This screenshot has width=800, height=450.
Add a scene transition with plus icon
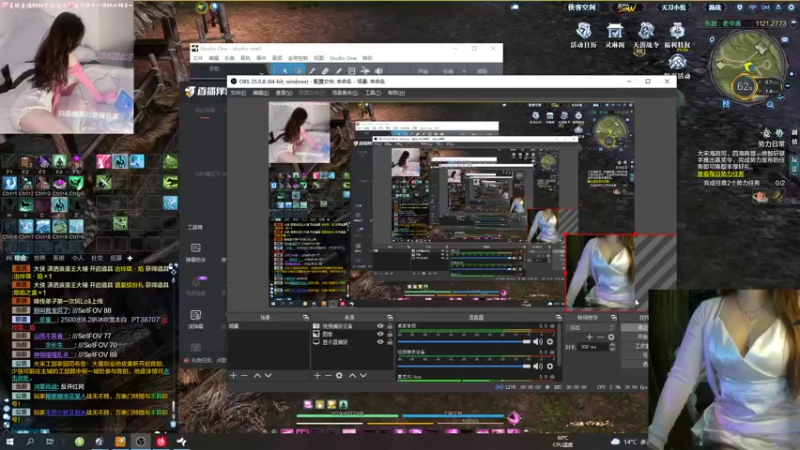589,337
